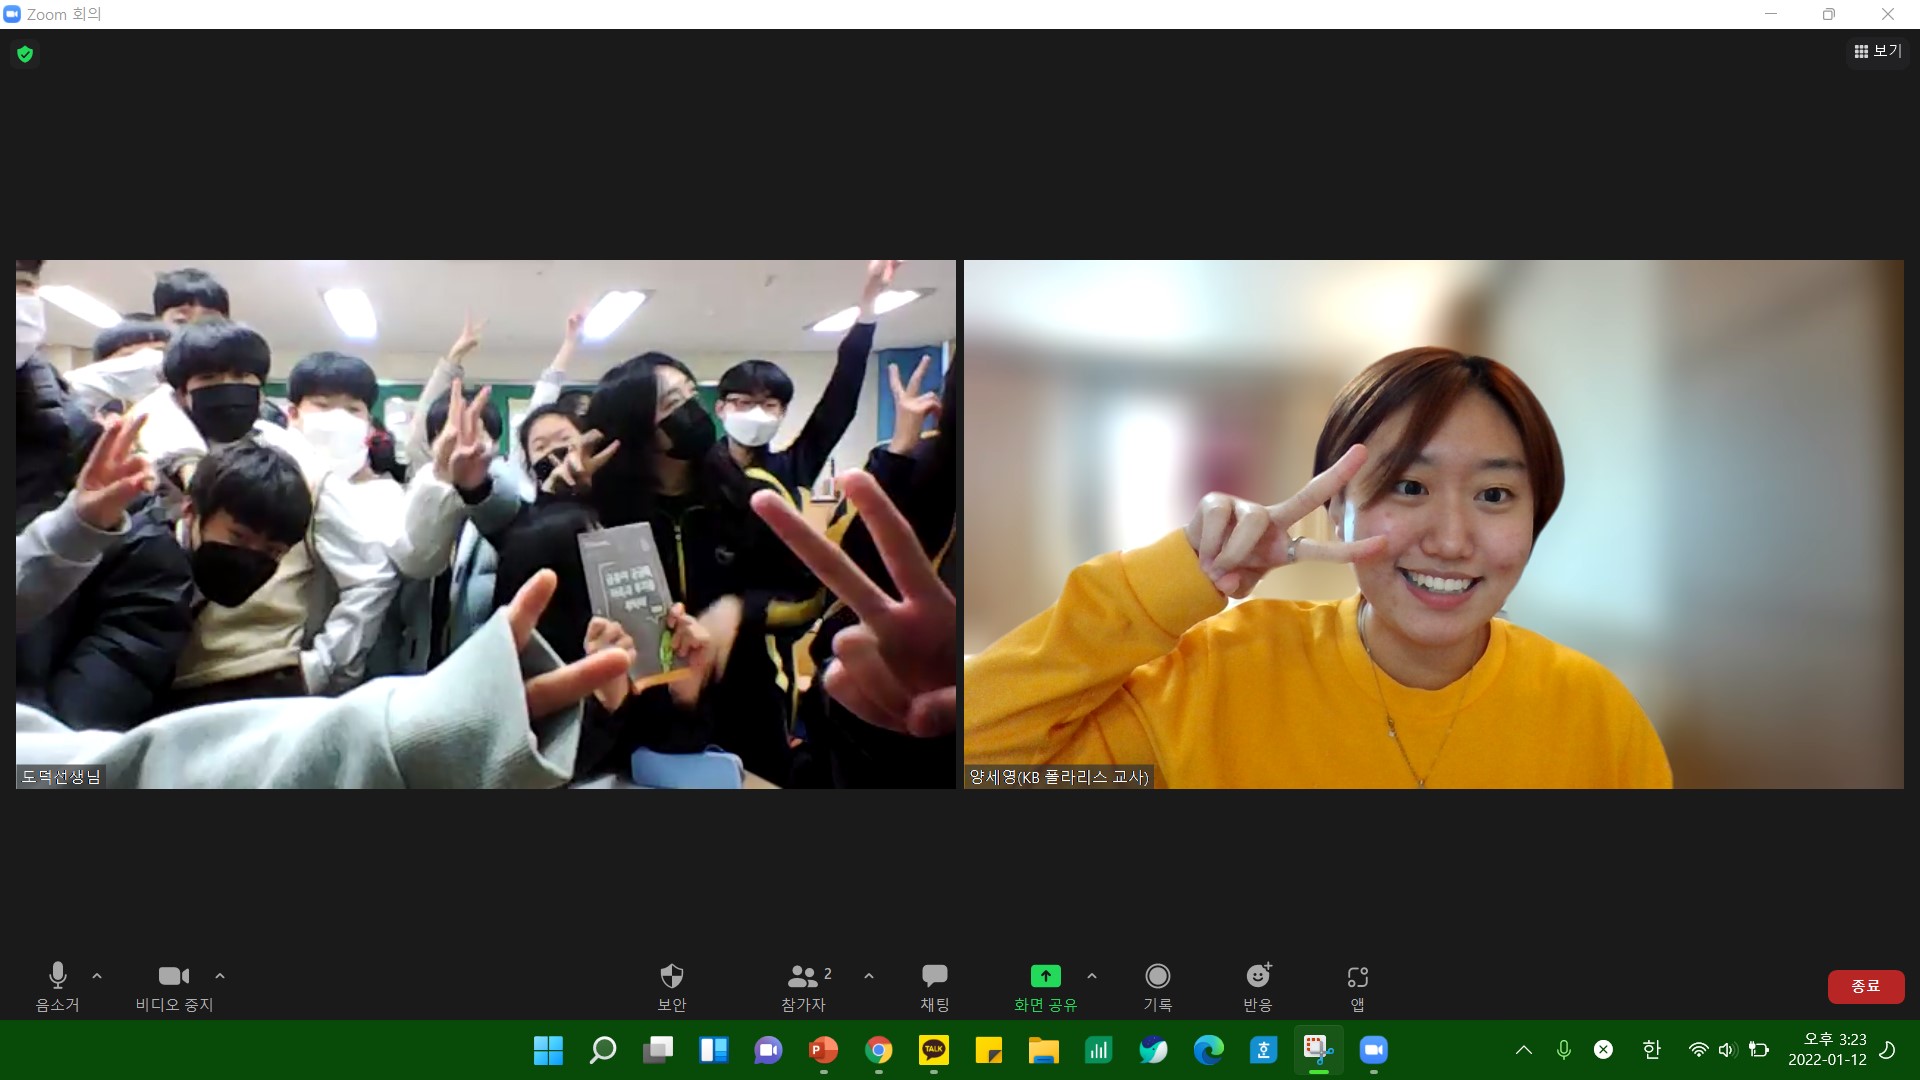Expand share options arrow beside 화면 공유
Screen dimensions: 1920x1080
pyautogui.click(x=1092, y=976)
